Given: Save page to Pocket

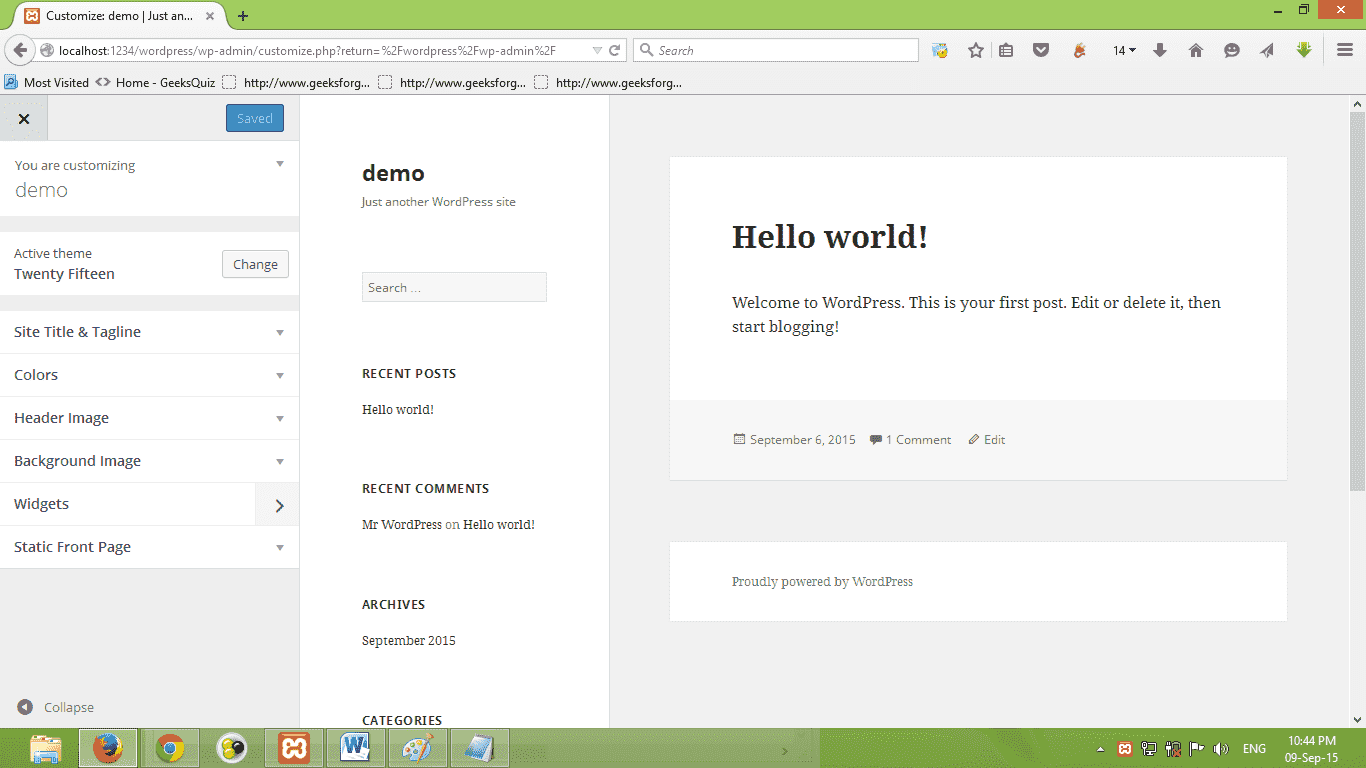Looking at the screenshot, I should [1041, 50].
